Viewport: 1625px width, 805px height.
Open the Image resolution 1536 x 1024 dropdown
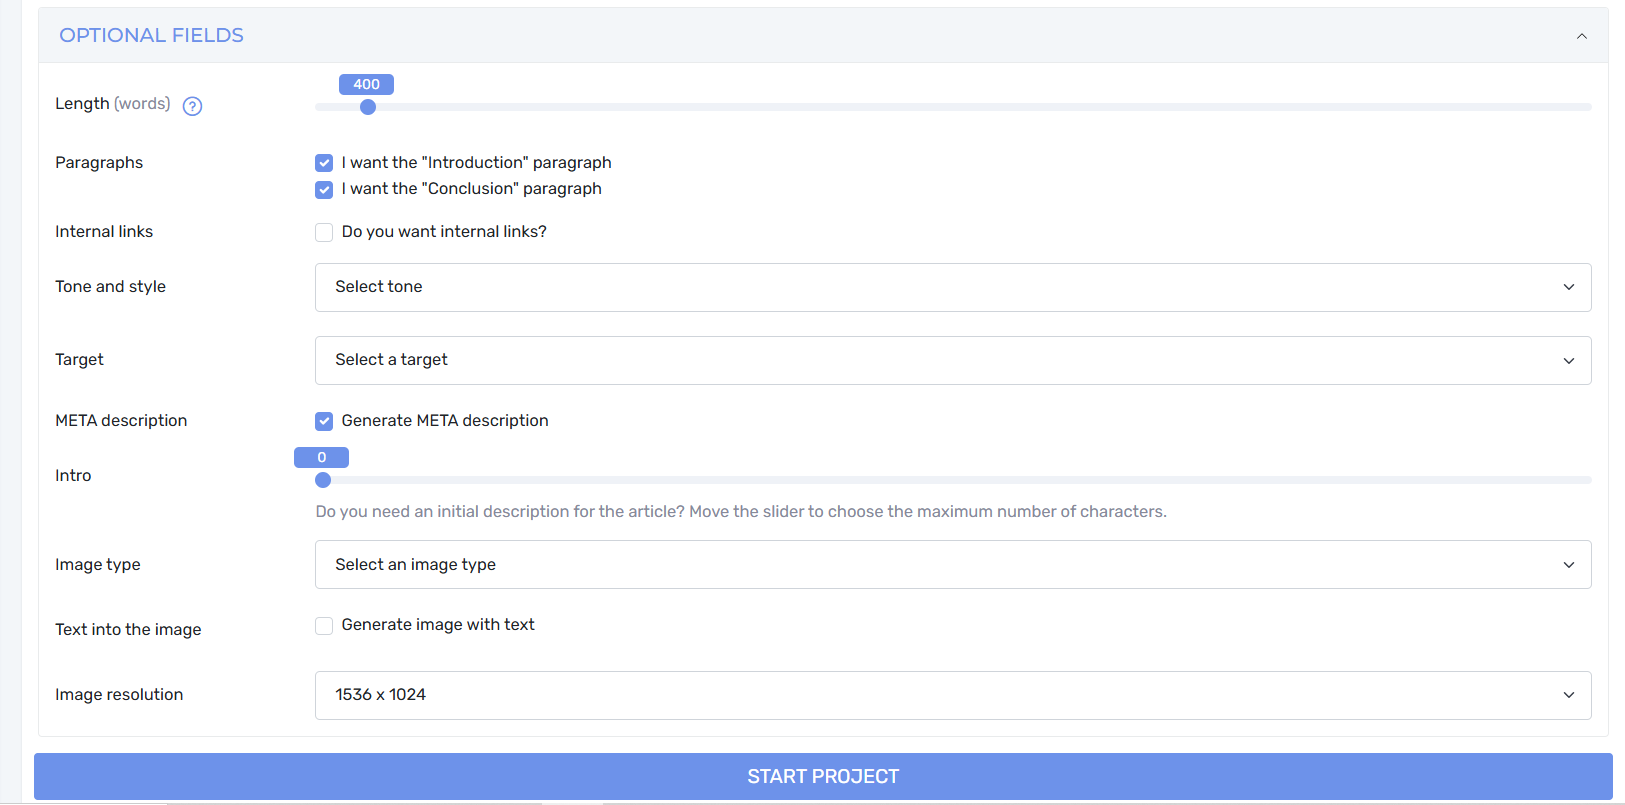pos(953,695)
